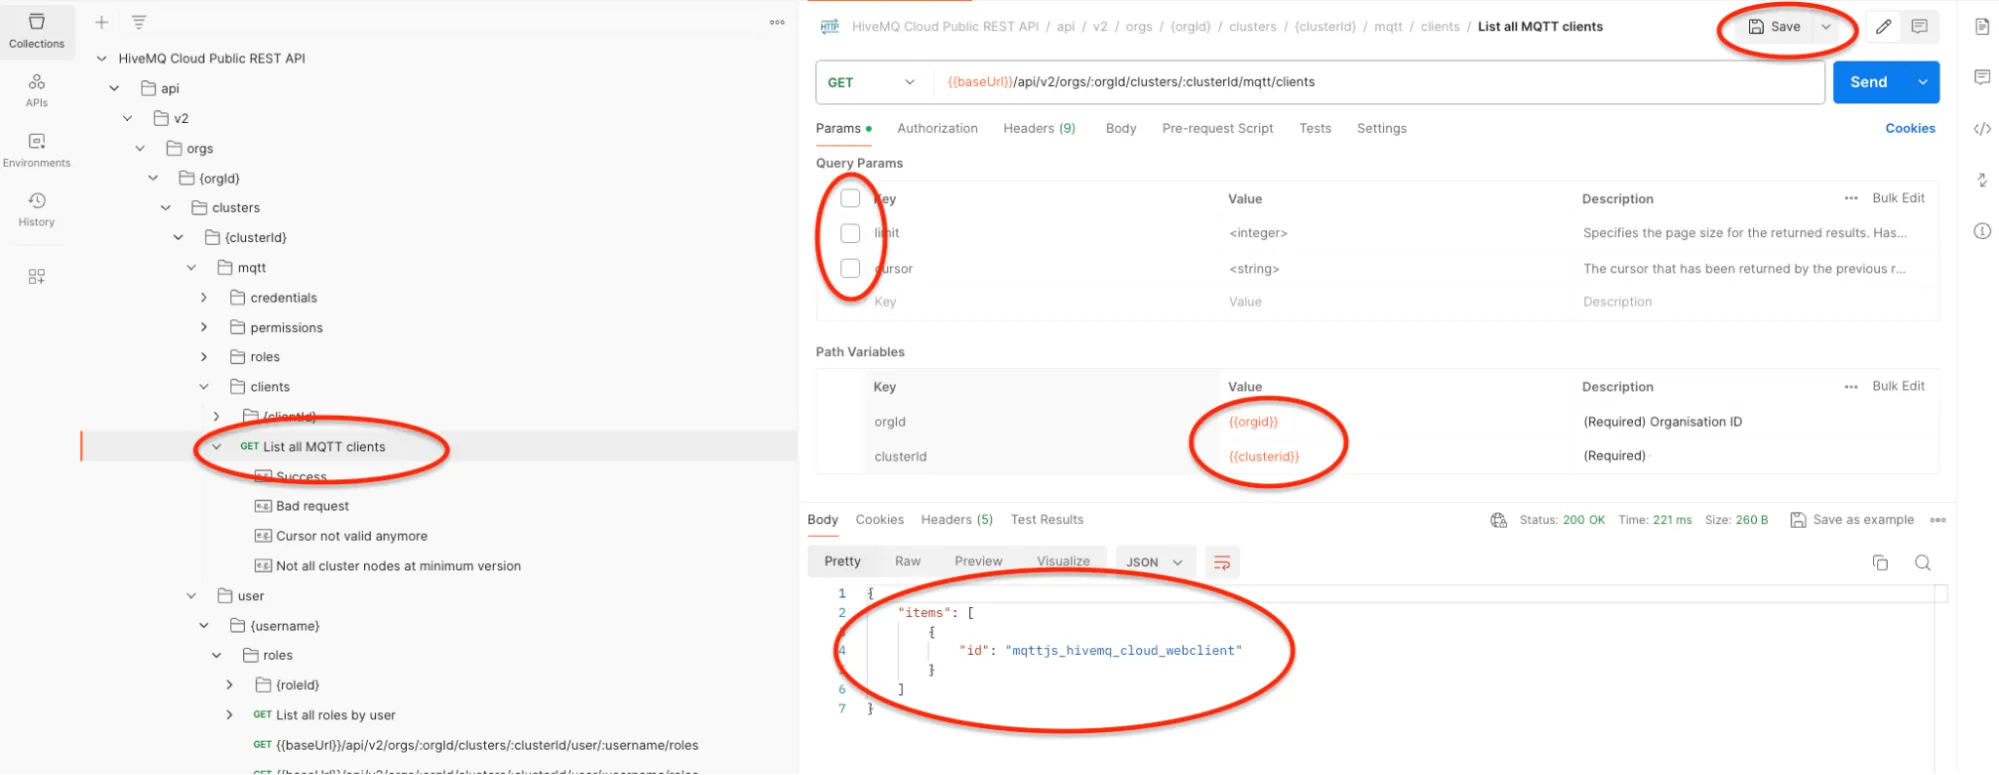Create a new collection with plus icon
1999x775 pixels.
pyautogui.click(x=101, y=22)
